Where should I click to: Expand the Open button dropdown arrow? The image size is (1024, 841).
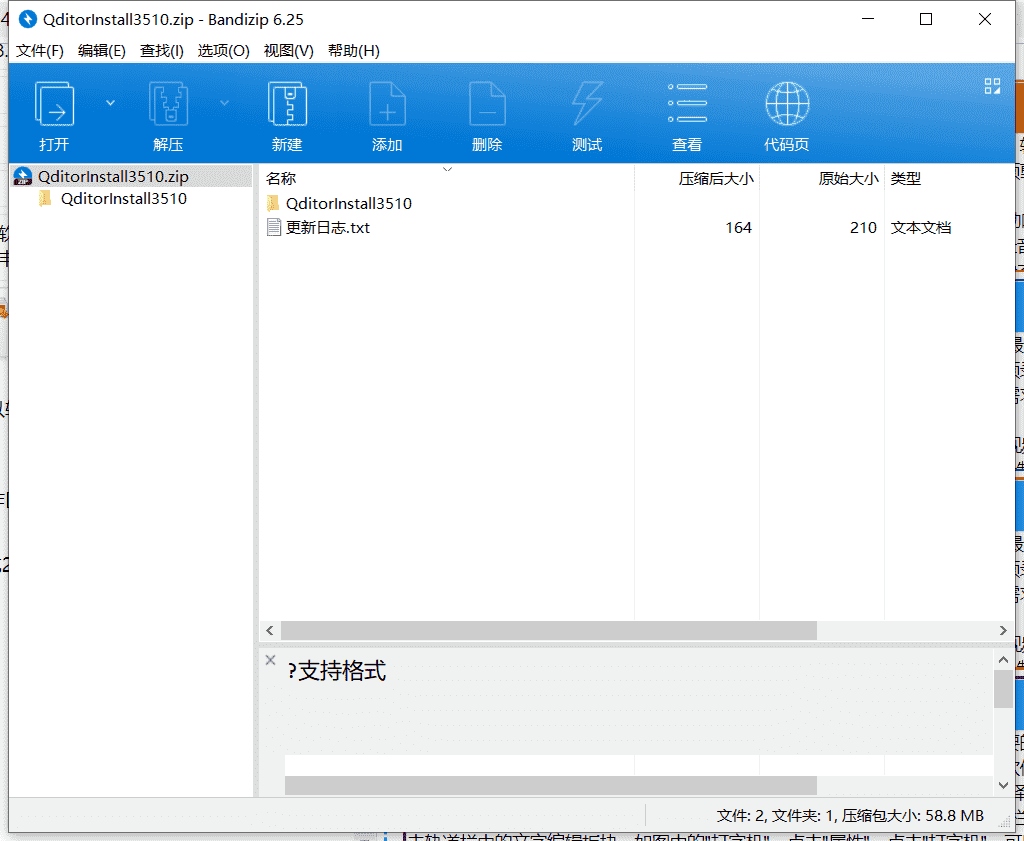coord(110,103)
